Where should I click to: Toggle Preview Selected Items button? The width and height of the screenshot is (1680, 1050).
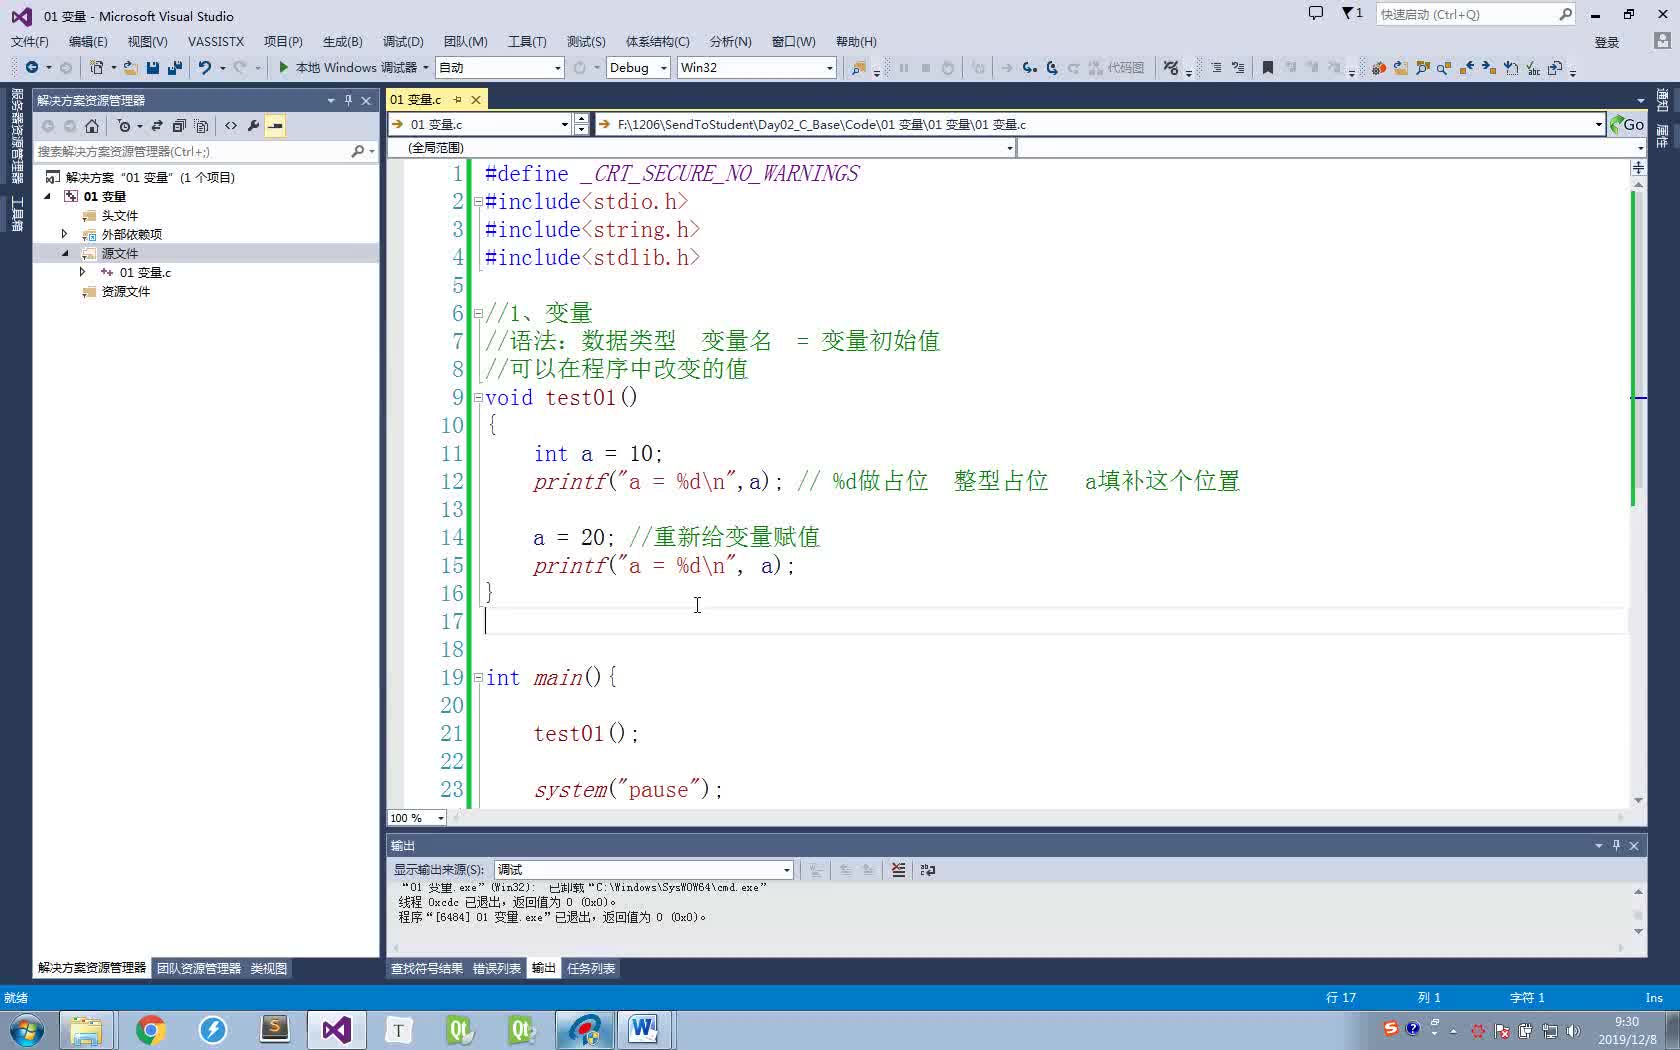click(x=275, y=125)
